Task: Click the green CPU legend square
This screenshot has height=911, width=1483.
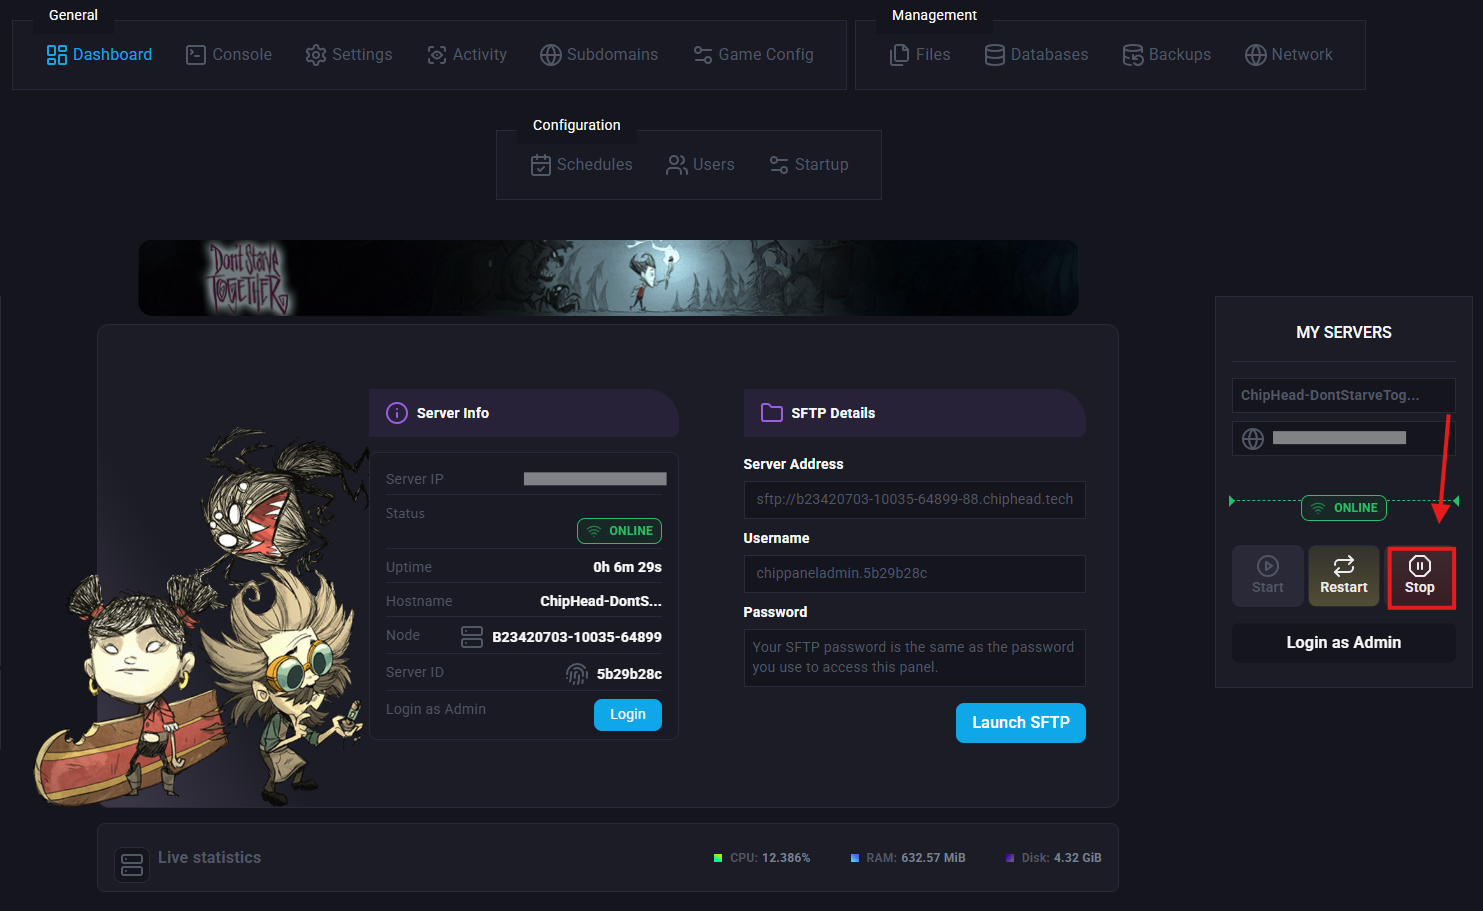Action: 718,858
